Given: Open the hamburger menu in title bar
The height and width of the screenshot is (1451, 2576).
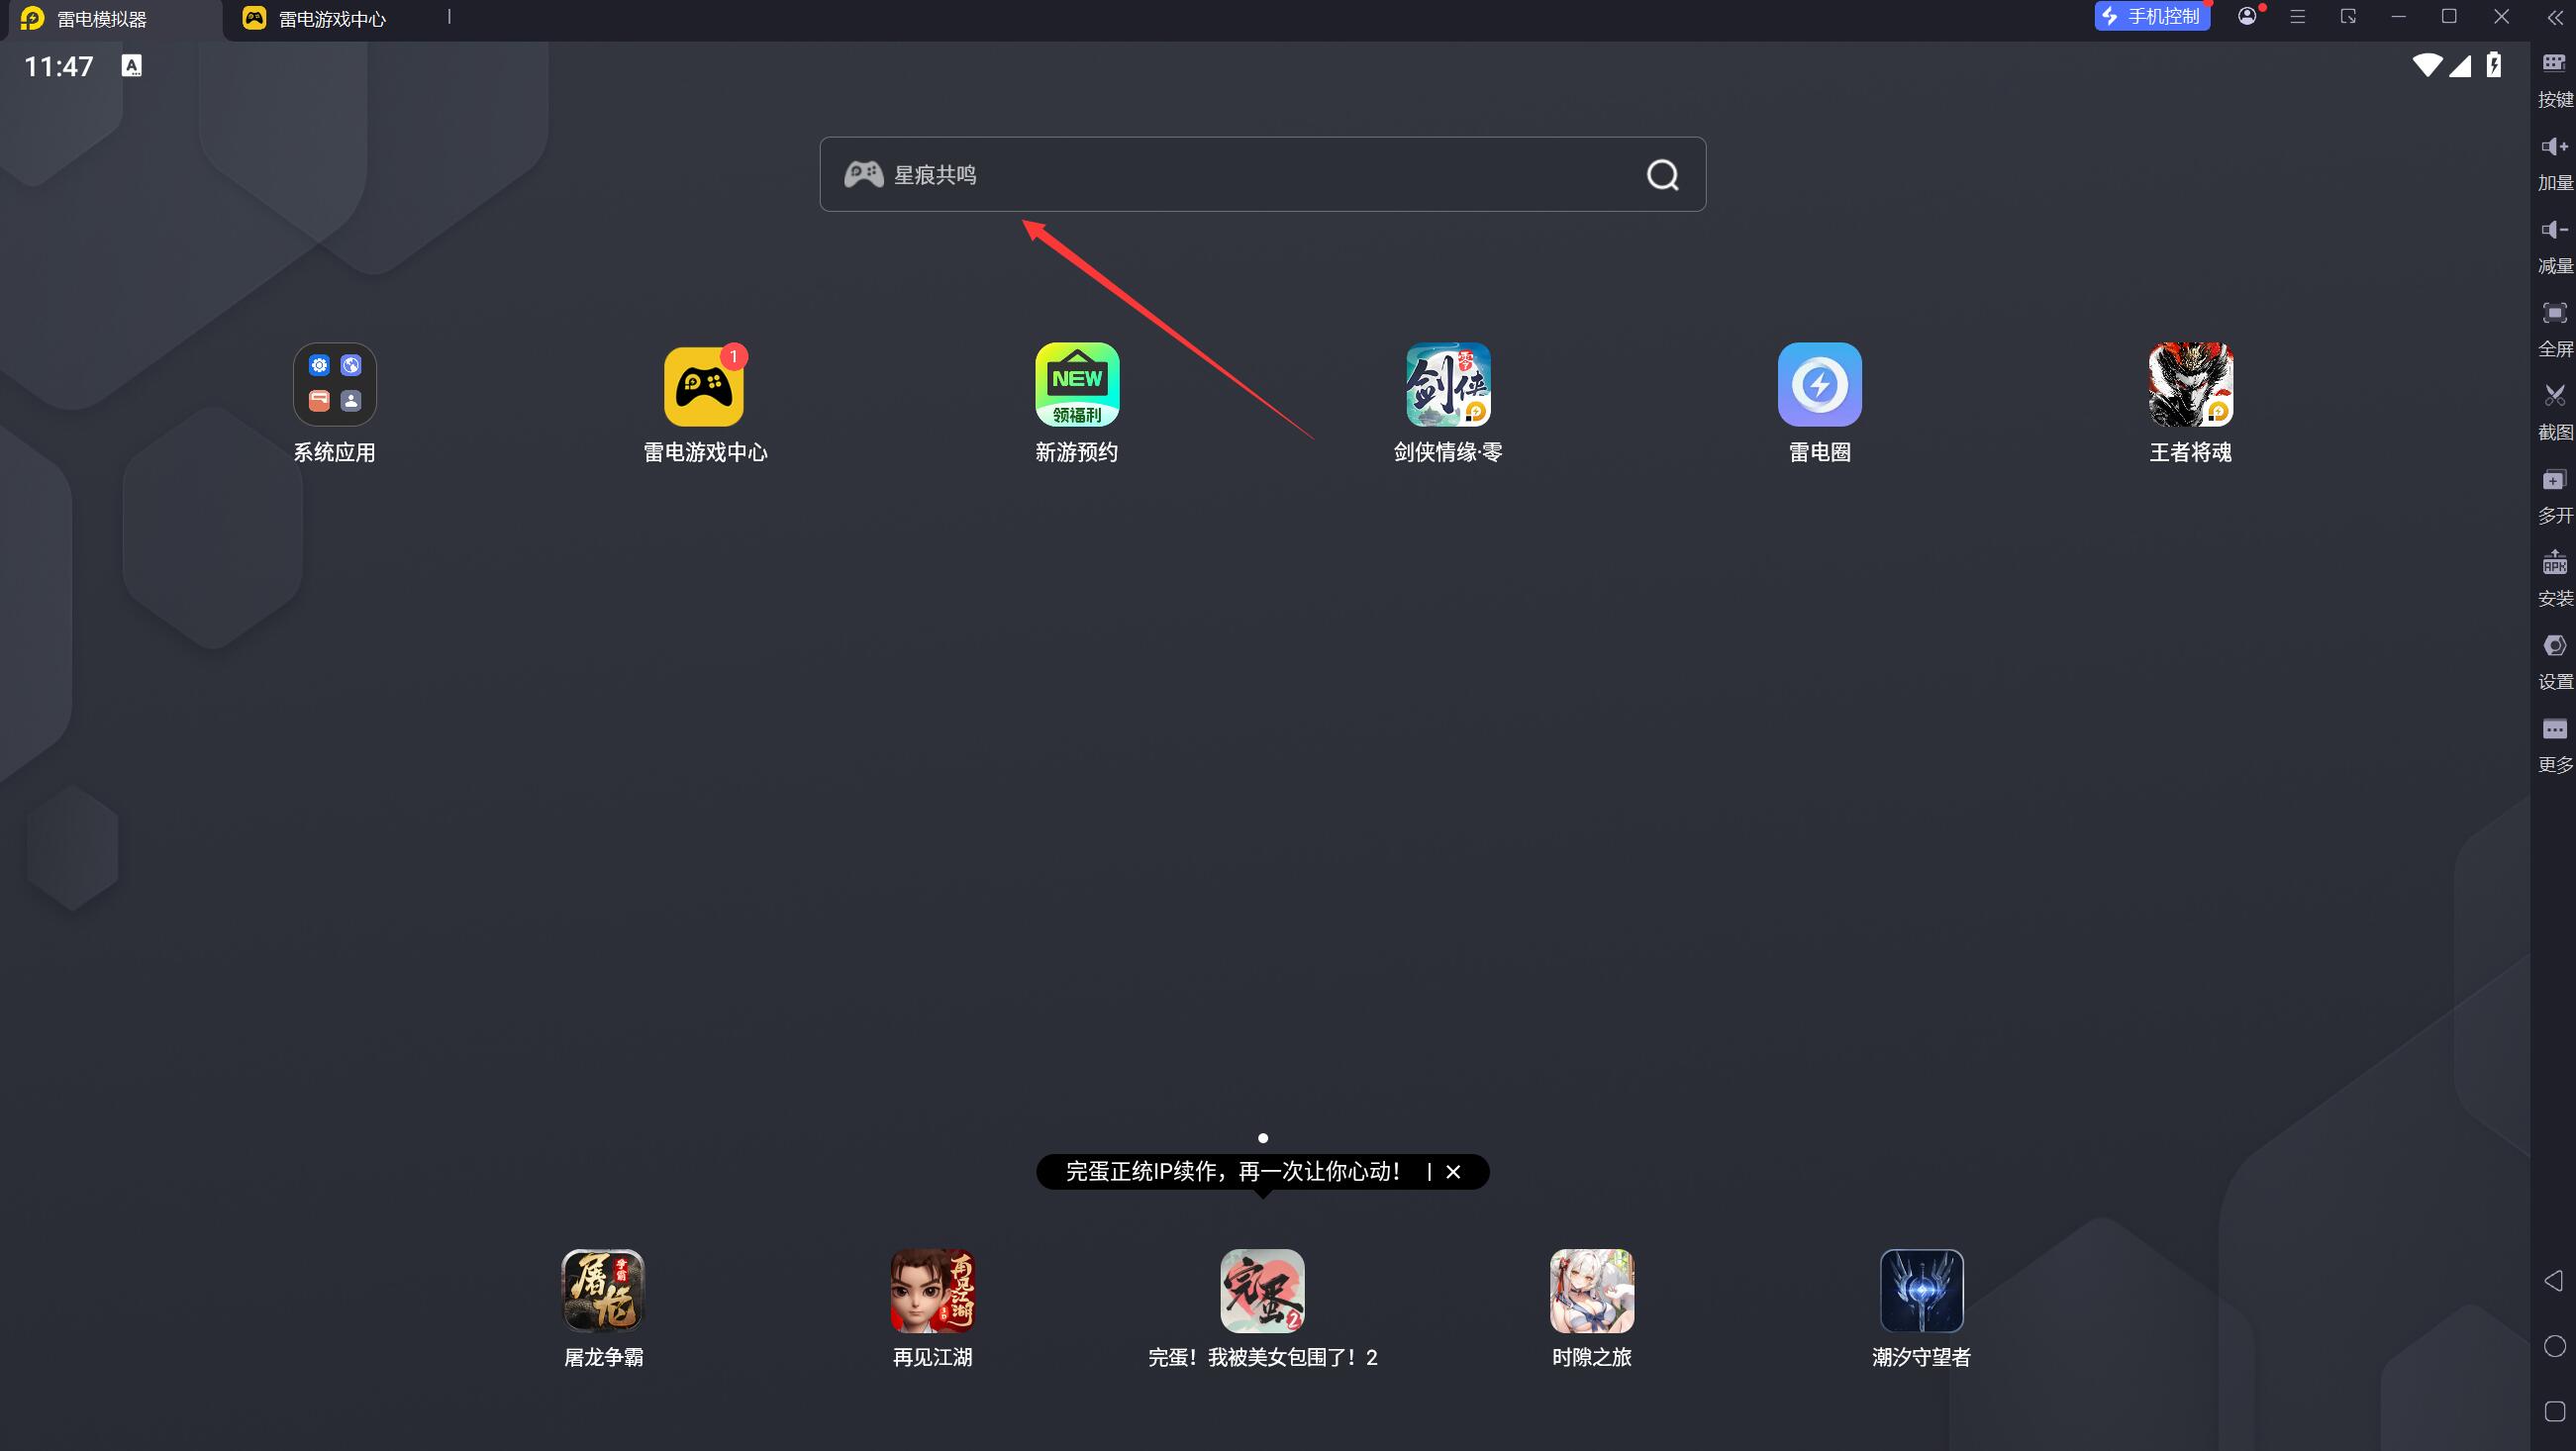Looking at the screenshot, I should point(2297,16).
